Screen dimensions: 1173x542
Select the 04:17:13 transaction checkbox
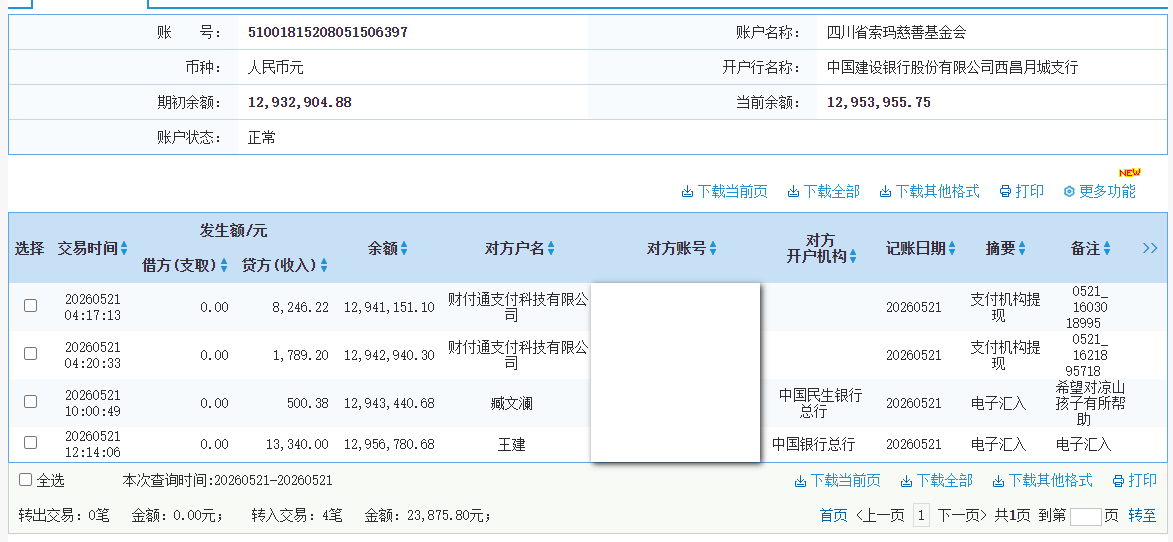30,305
